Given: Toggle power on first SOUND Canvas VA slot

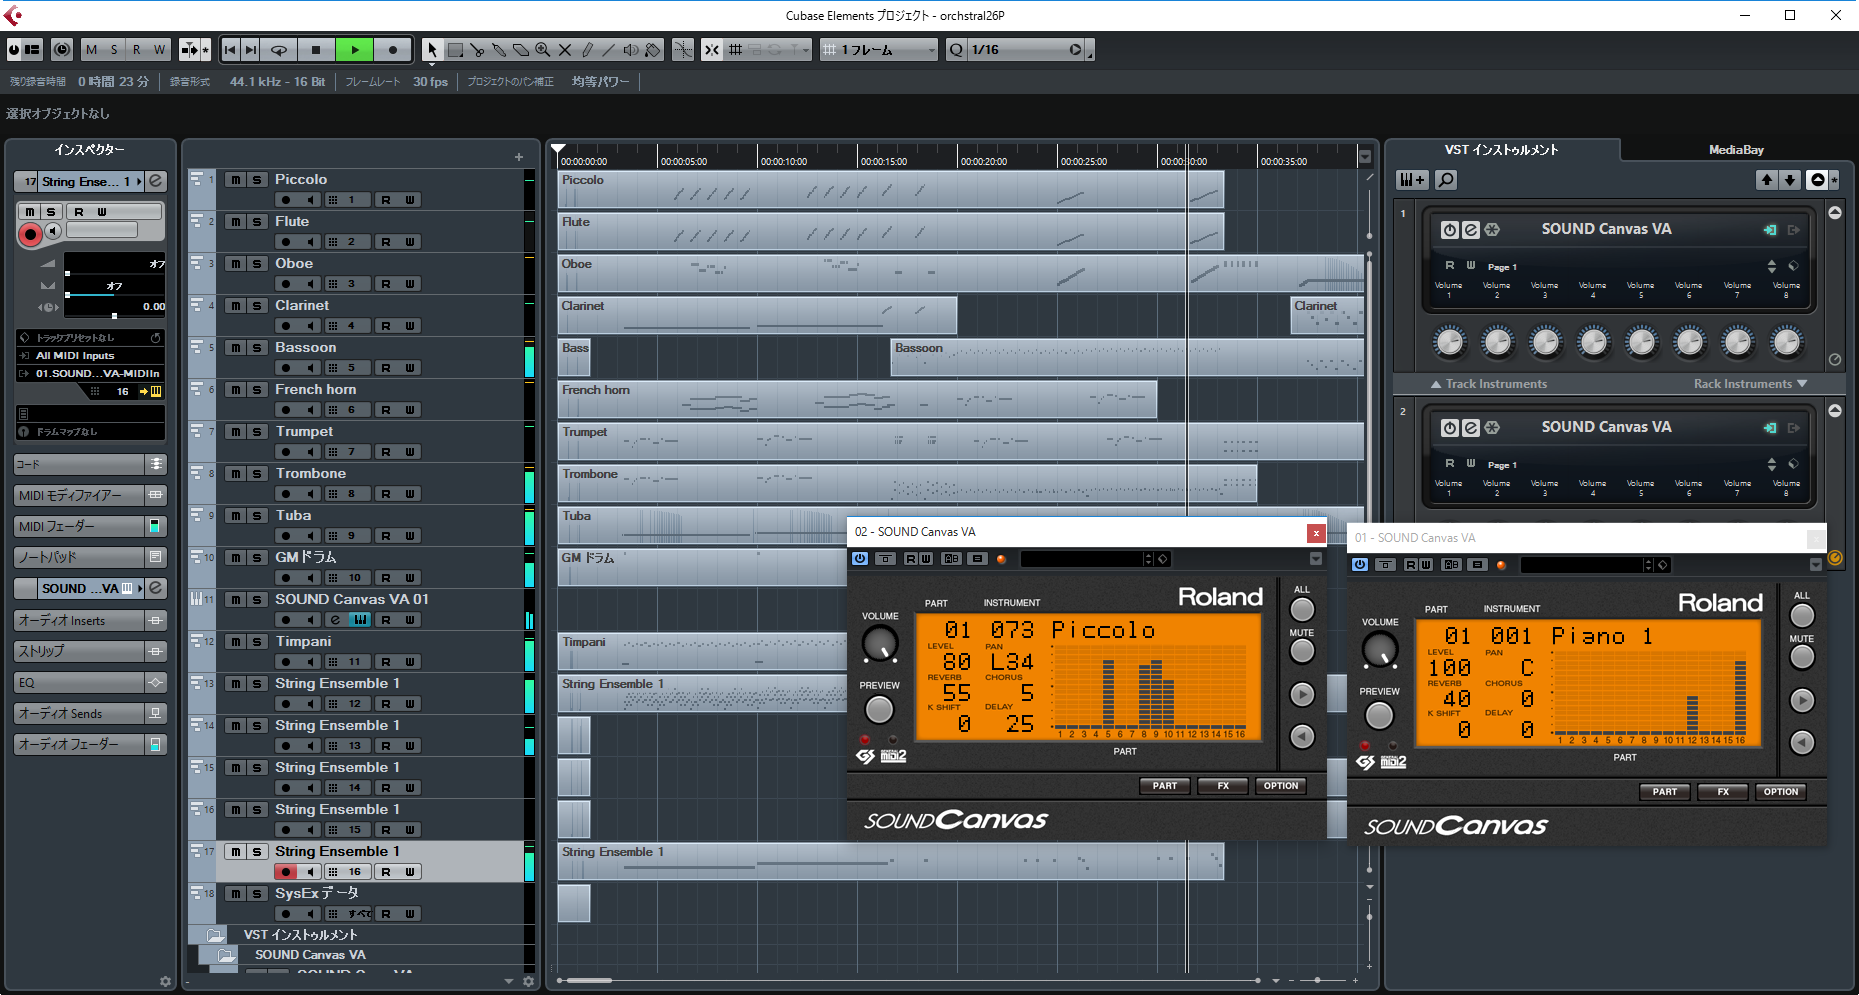Looking at the screenshot, I should (x=1450, y=230).
